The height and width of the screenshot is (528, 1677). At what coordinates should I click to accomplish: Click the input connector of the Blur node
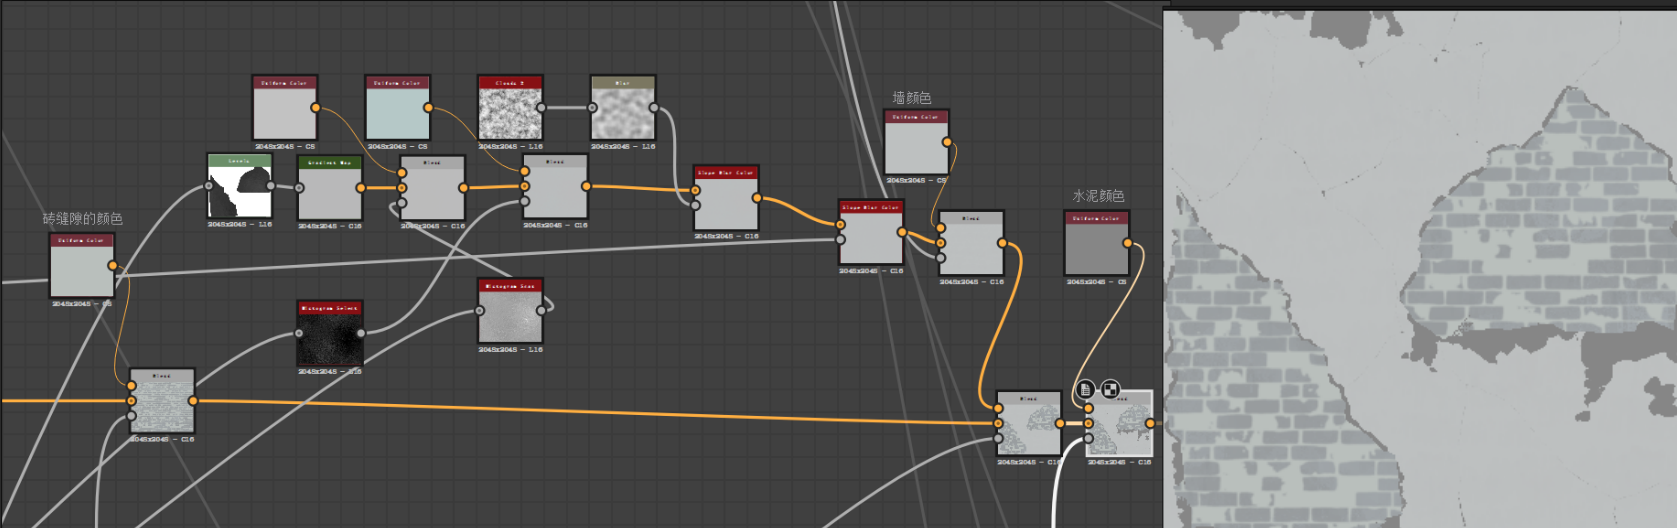(x=592, y=107)
